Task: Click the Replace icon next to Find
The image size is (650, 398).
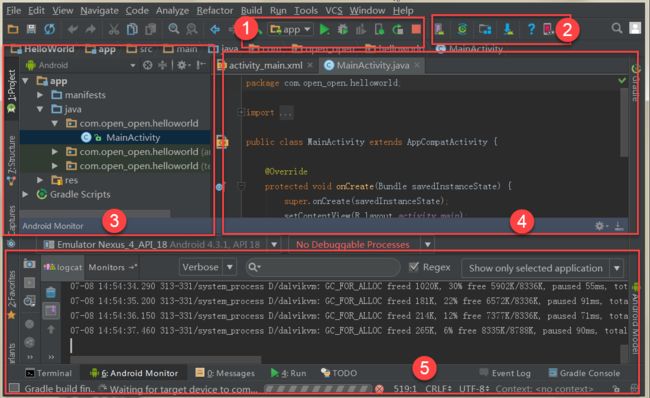Action: click(x=192, y=29)
